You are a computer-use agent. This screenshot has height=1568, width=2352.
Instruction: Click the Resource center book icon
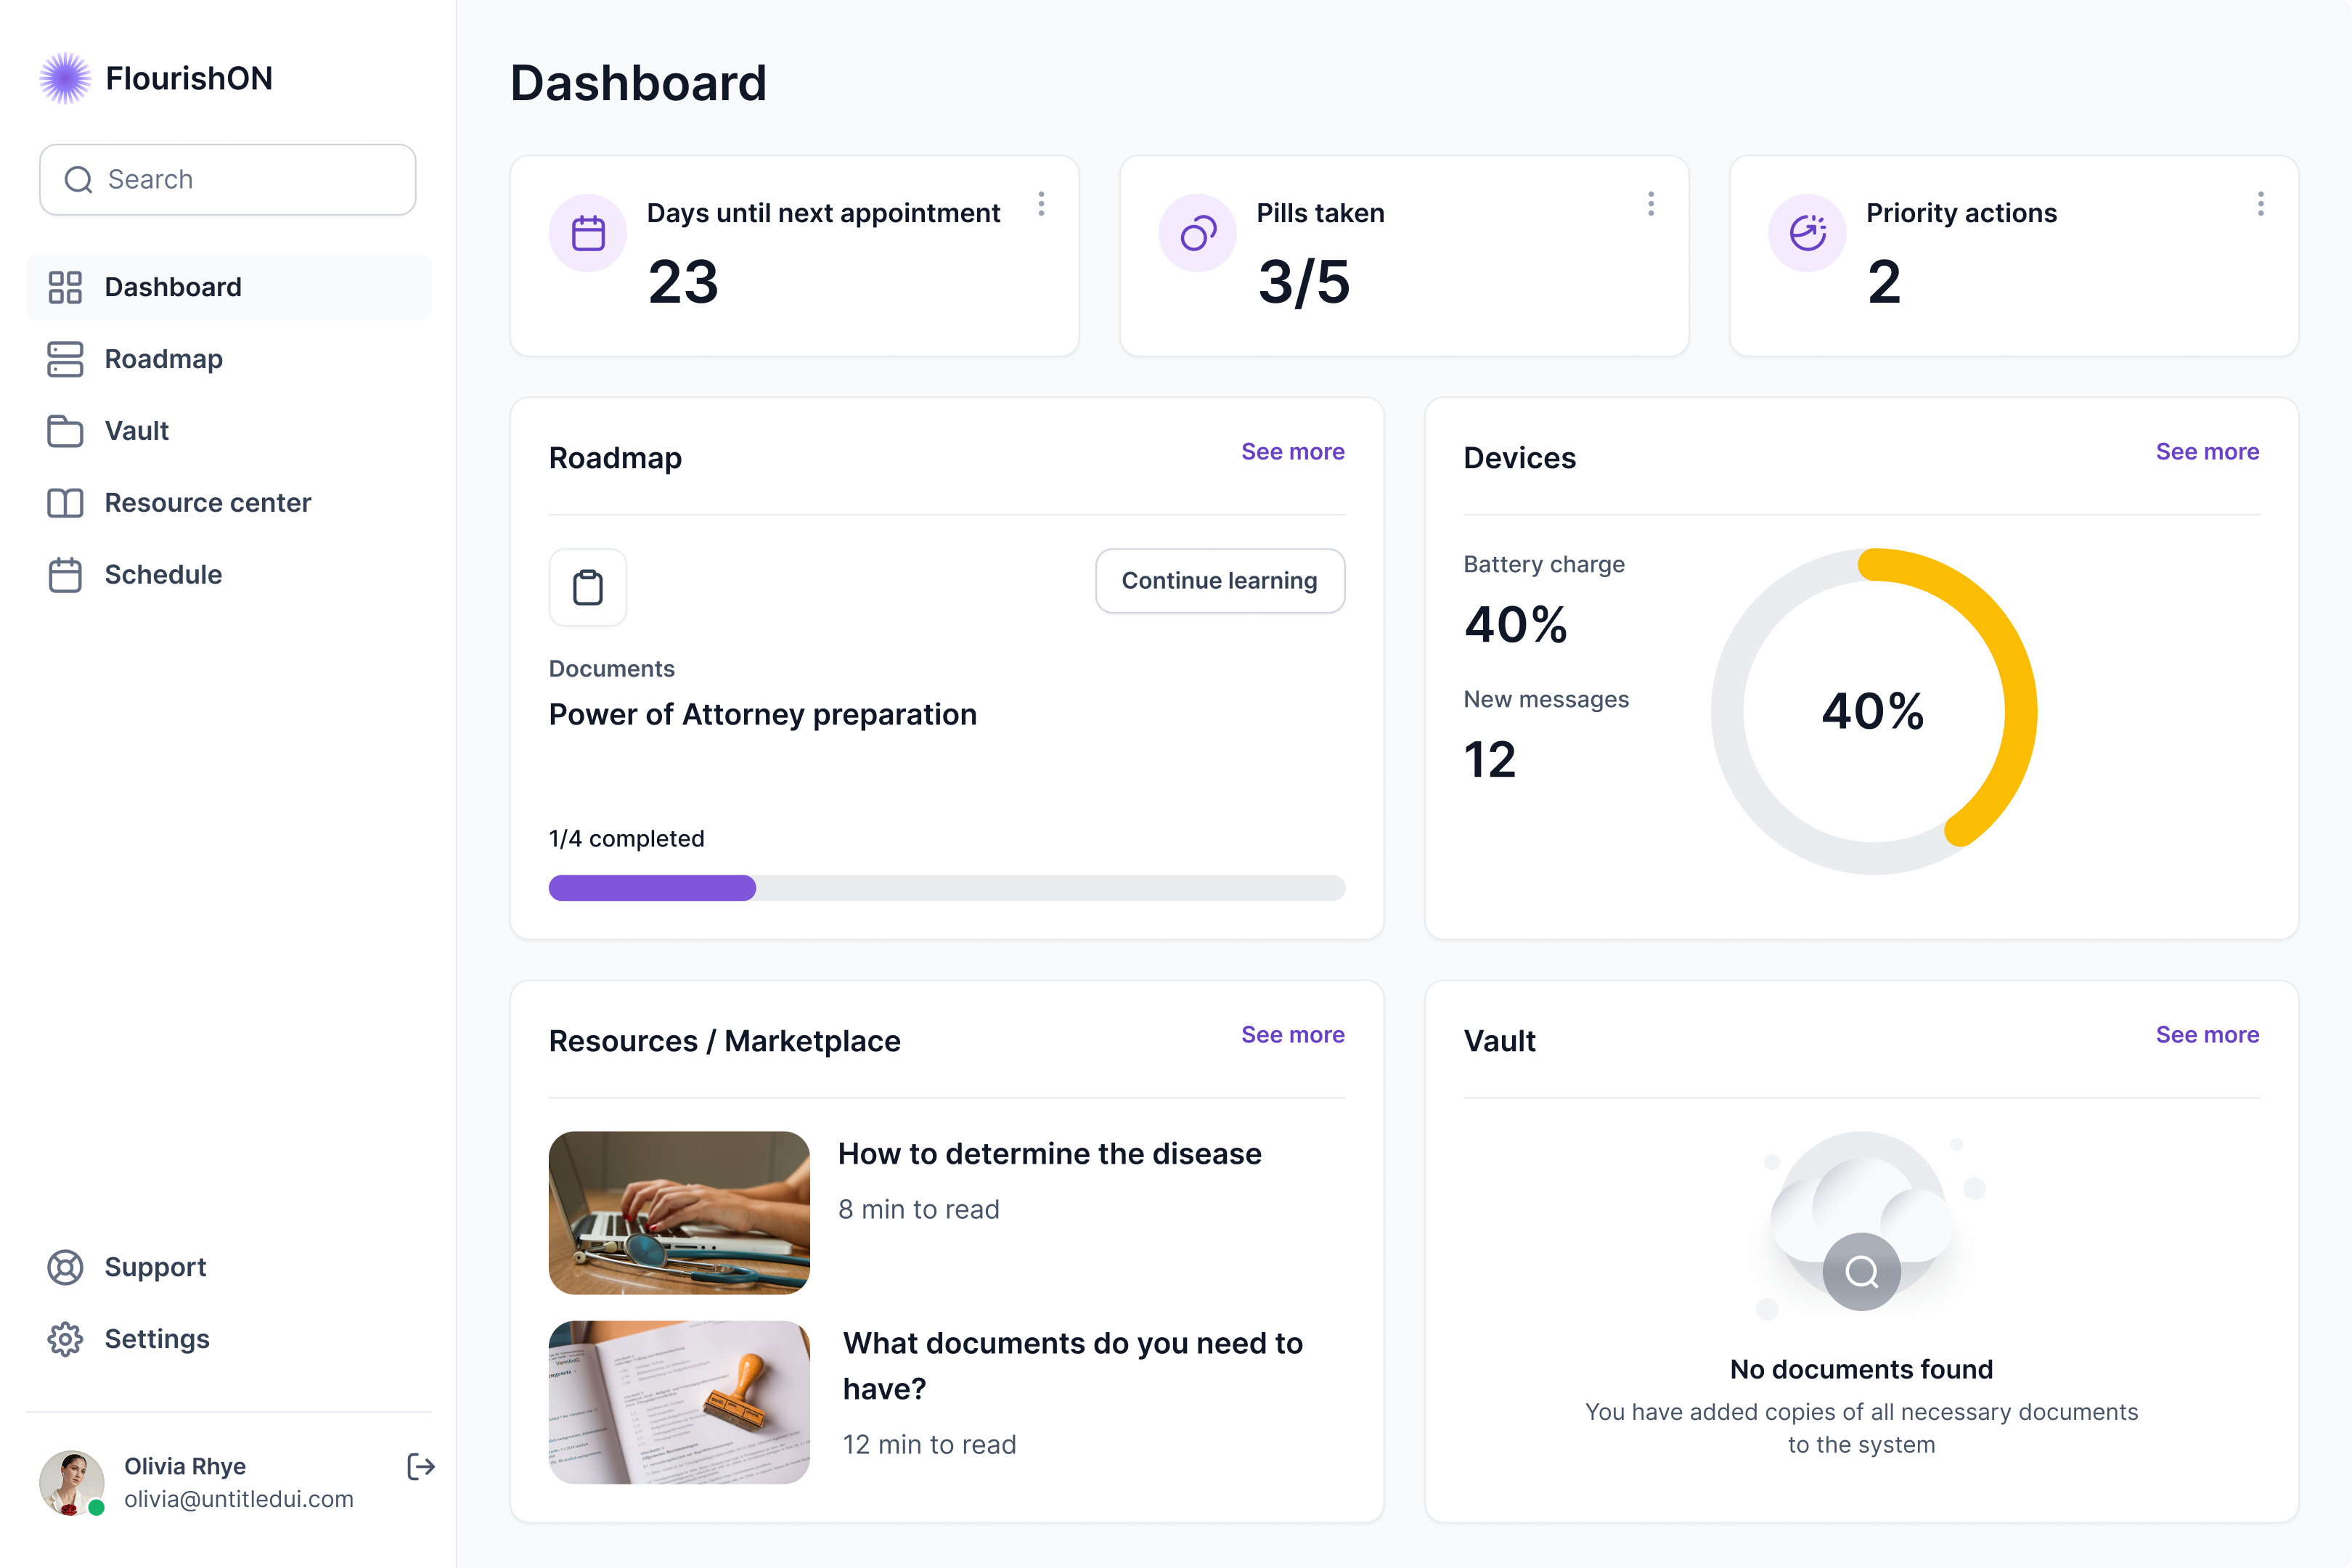[x=65, y=503]
